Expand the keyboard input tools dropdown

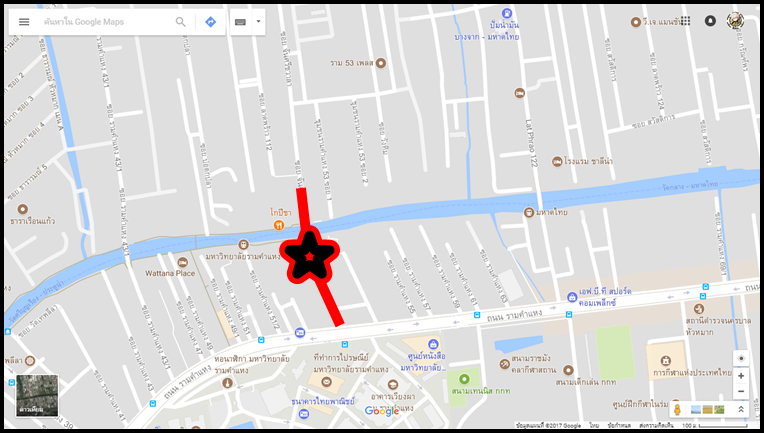point(258,22)
